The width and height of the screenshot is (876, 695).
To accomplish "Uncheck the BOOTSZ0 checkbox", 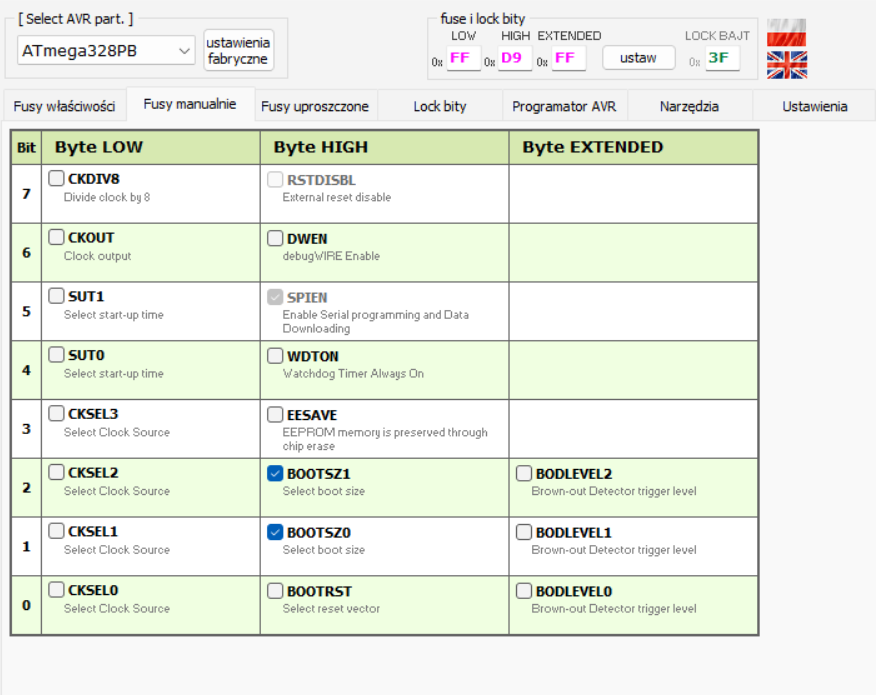I will (275, 532).
